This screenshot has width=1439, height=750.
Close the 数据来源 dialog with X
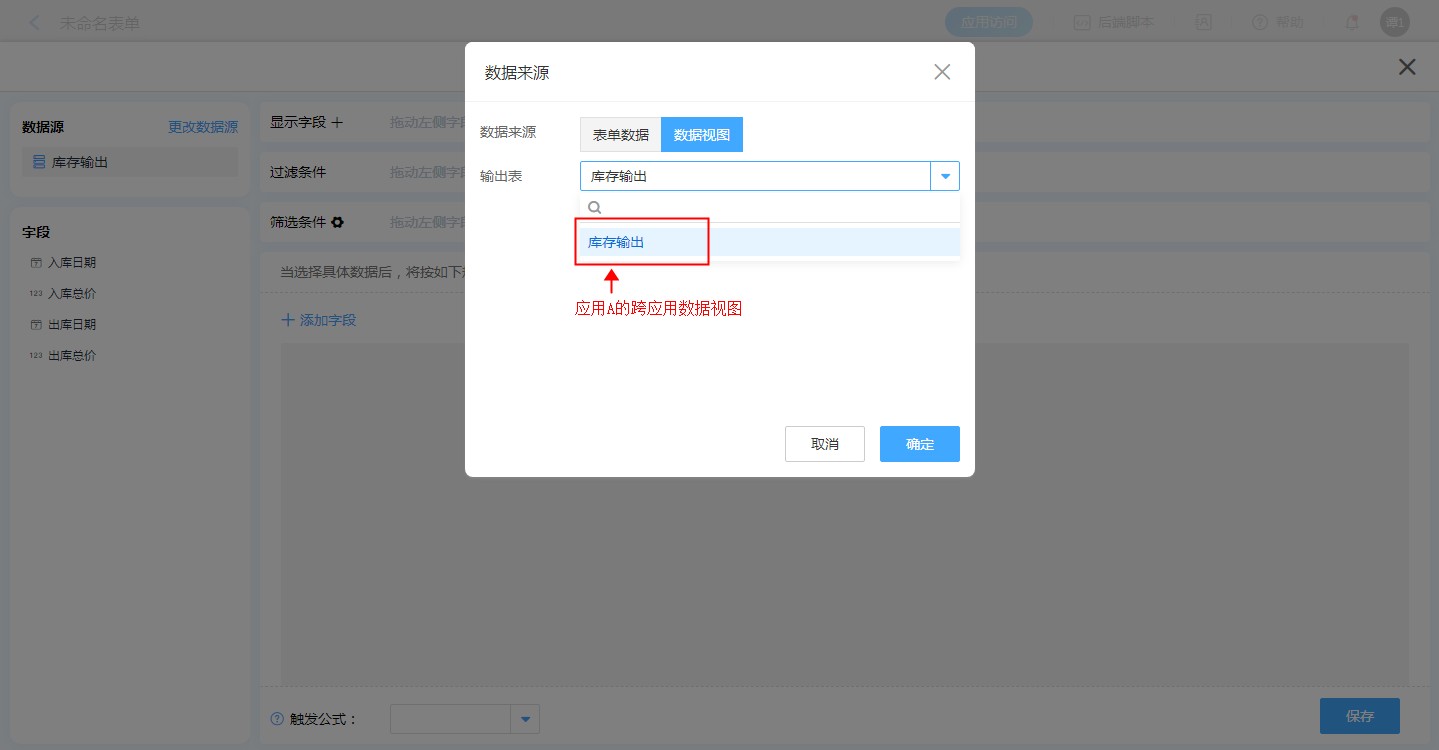(941, 72)
